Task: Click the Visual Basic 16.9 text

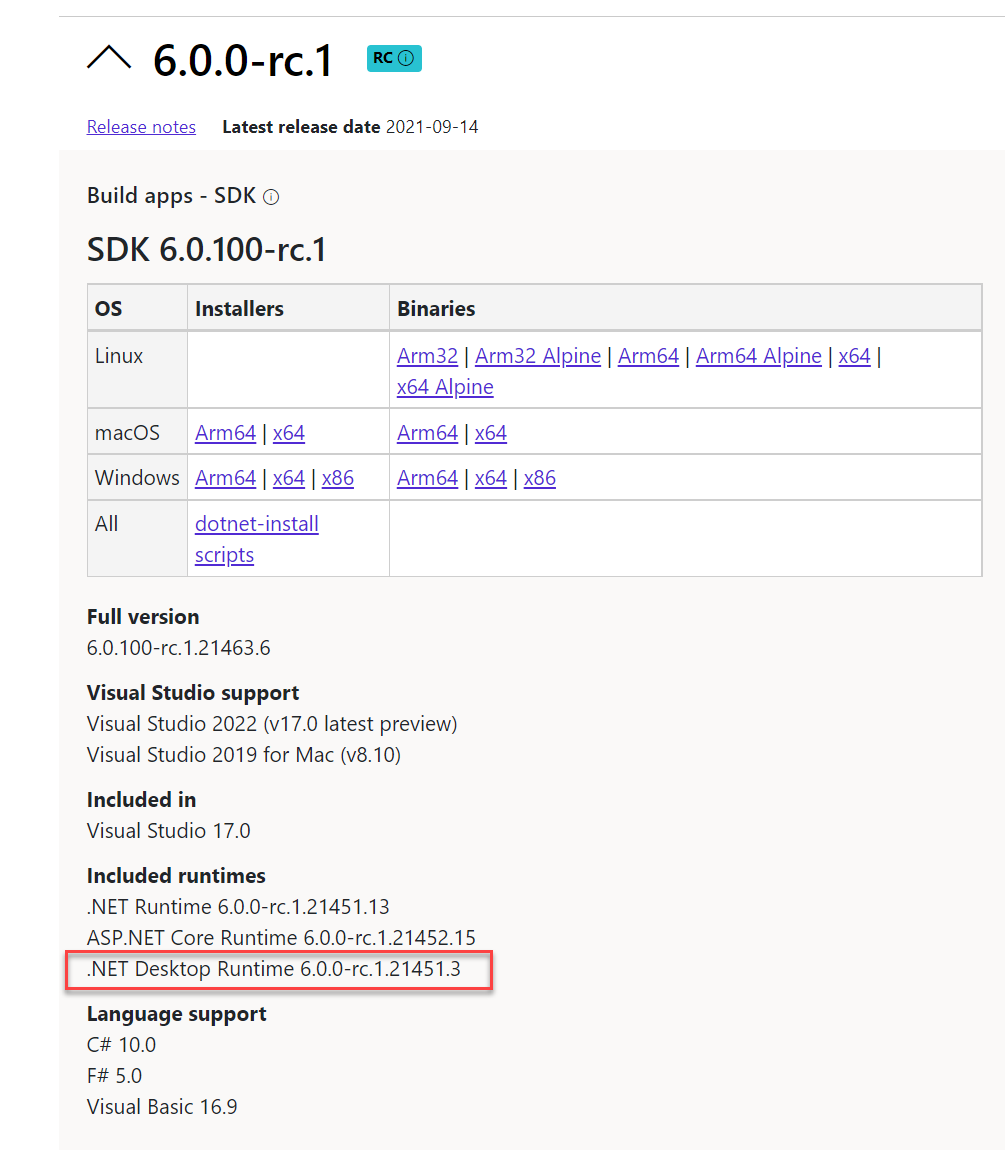Action: (x=162, y=1107)
